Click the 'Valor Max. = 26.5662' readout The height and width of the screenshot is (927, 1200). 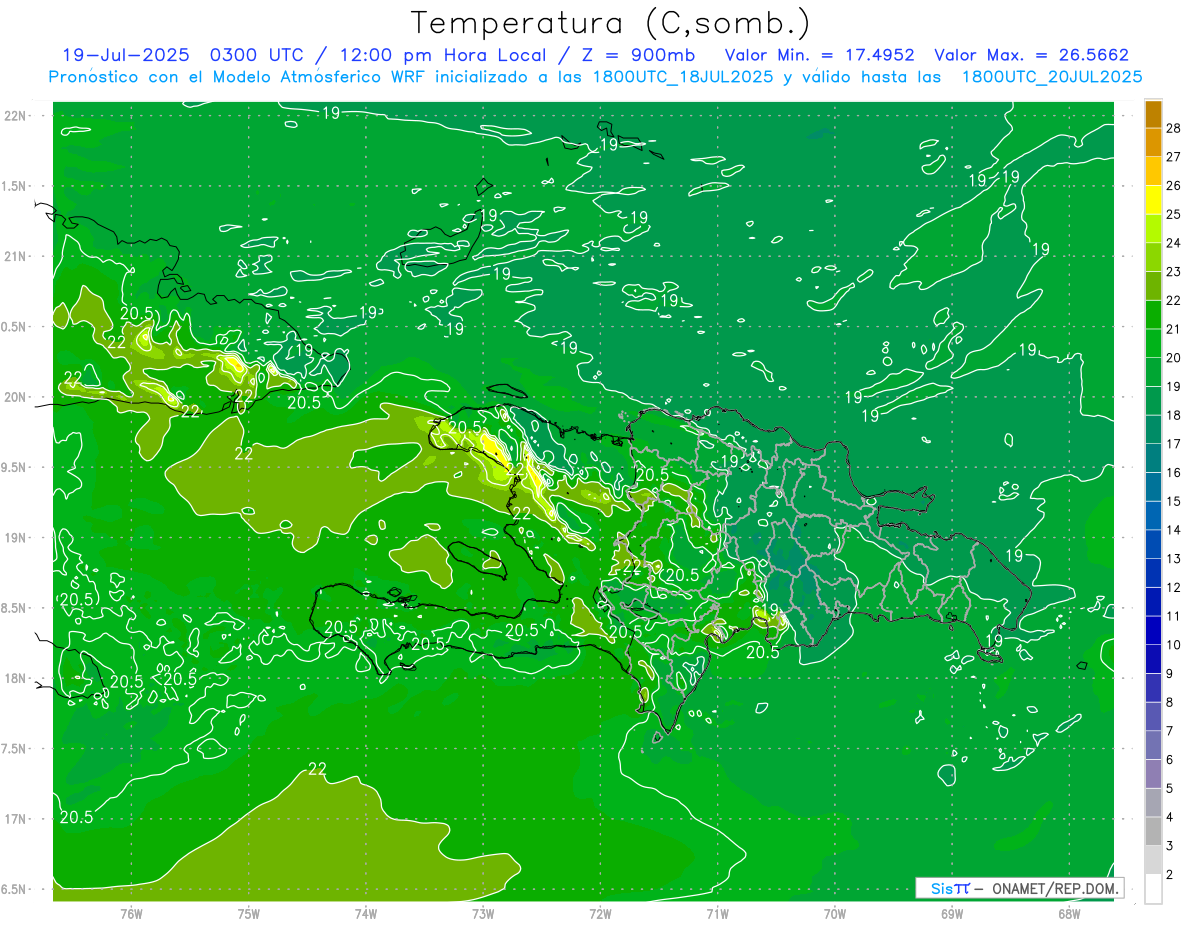[1032, 56]
